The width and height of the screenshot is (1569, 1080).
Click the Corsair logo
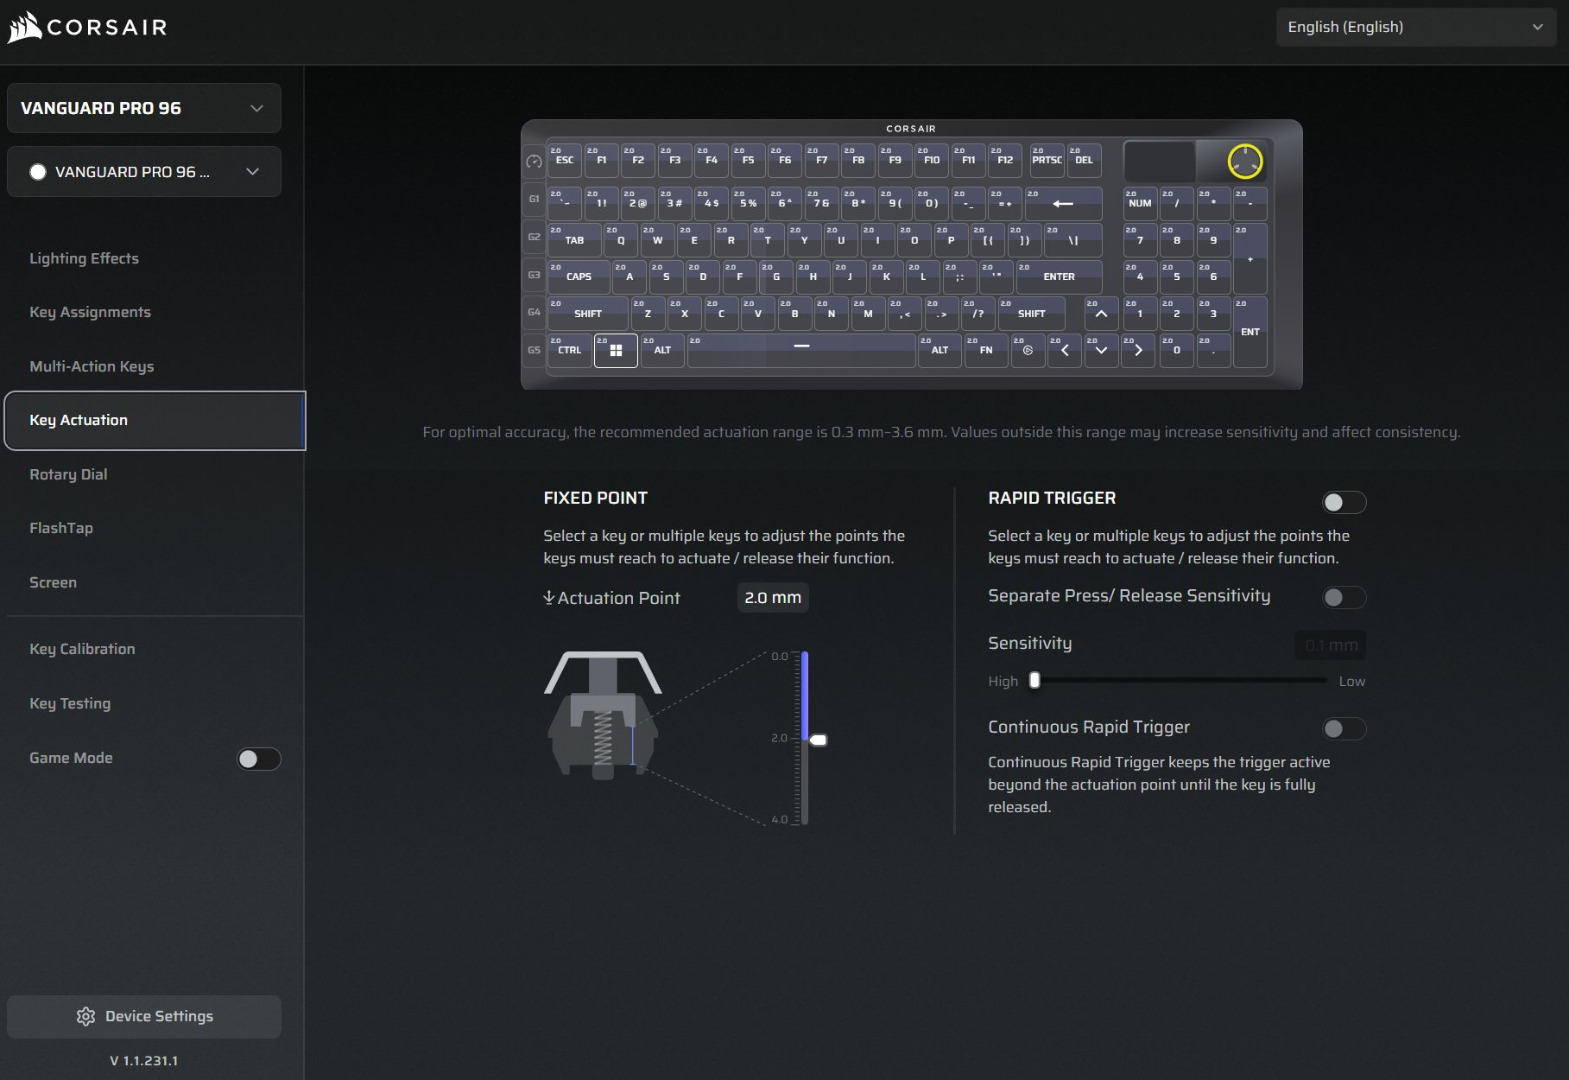87,28
